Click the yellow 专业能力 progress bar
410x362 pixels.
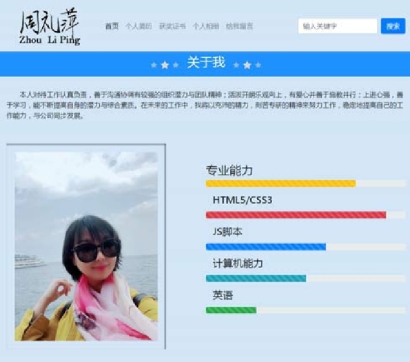(281, 183)
